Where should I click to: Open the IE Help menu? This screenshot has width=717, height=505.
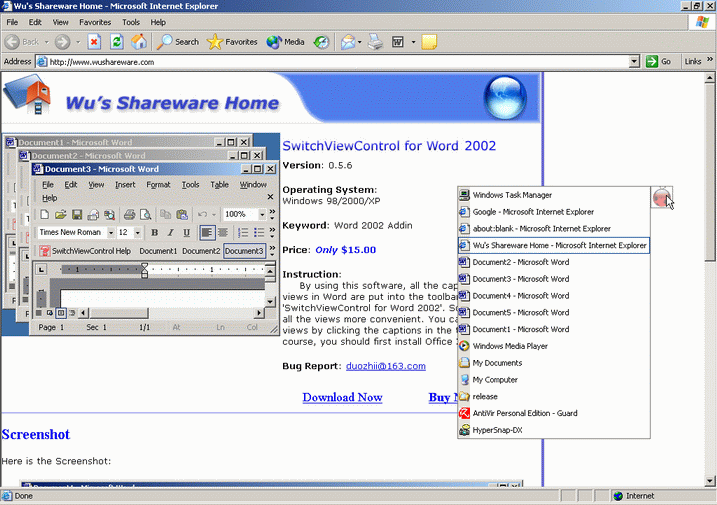[158, 22]
